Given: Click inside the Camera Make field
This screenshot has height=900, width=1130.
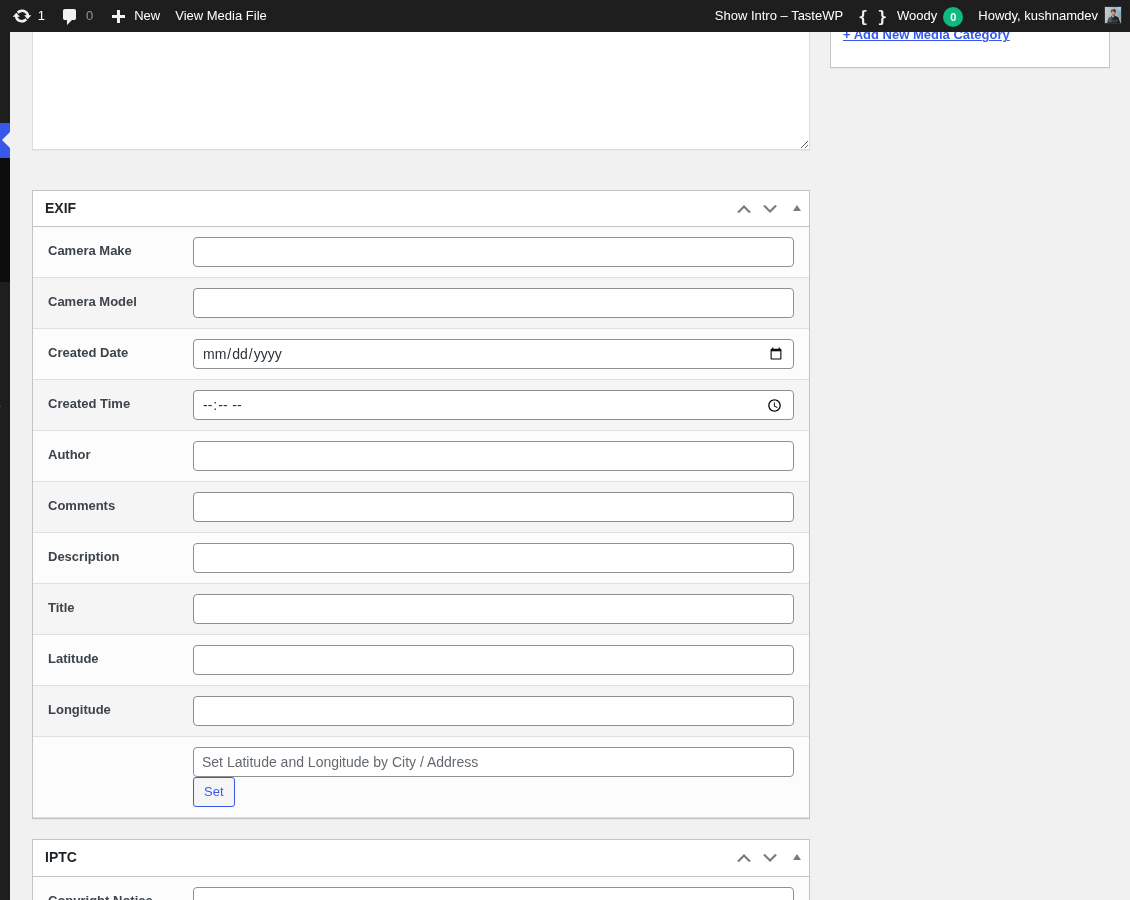Looking at the screenshot, I should [x=493, y=251].
